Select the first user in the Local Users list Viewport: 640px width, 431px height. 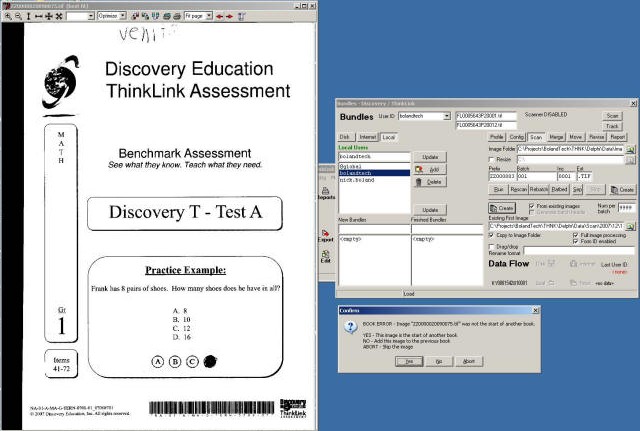[374, 167]
